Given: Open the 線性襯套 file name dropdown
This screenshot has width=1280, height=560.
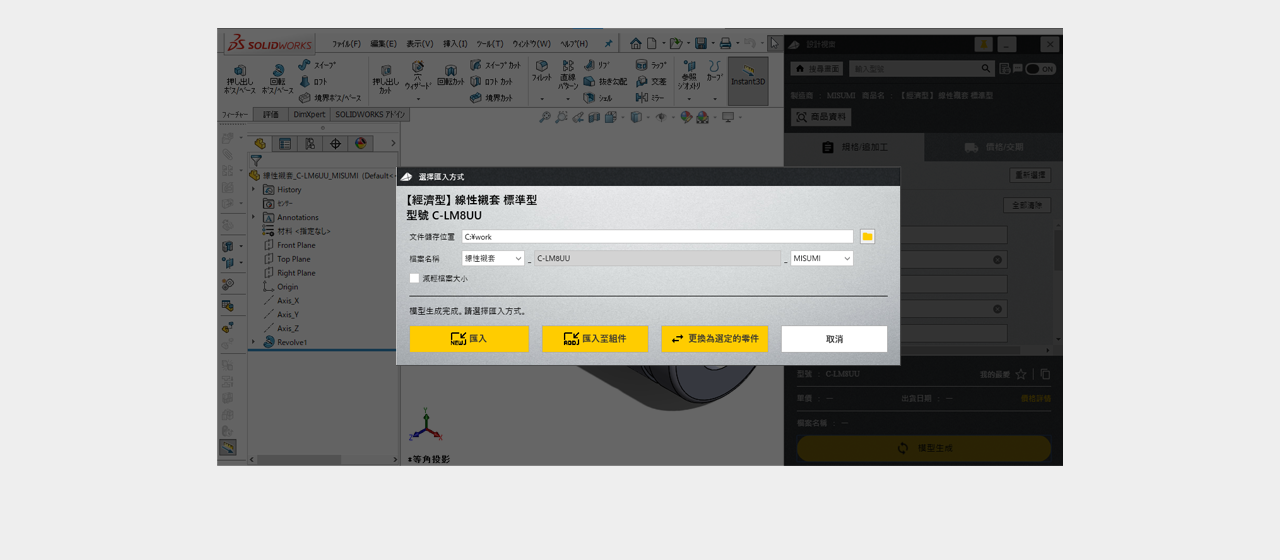Looking at the screenshot, I should pos(493,258).
